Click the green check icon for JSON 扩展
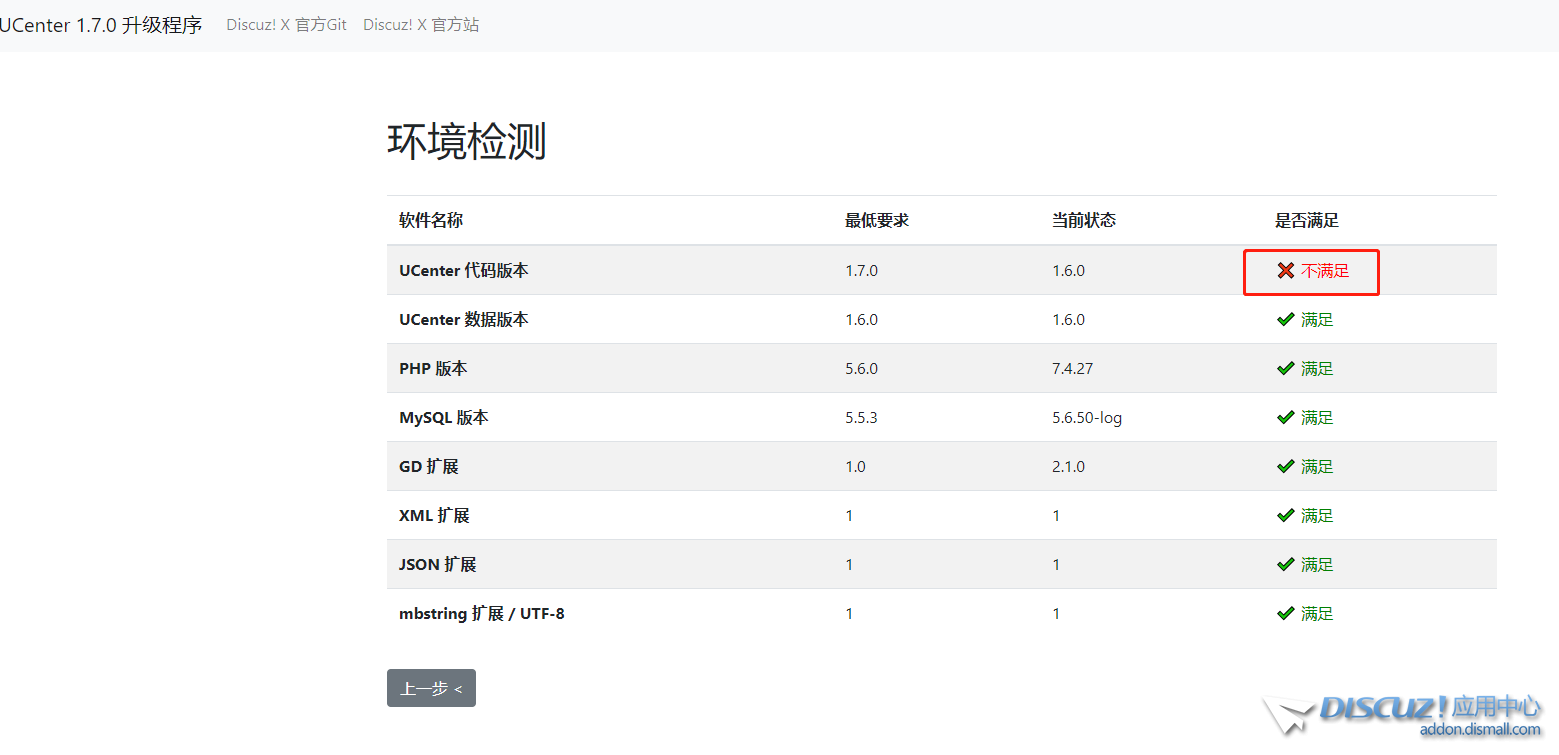Image resolution: width=1559 pixels, height=755 pixels. point(1285,564)
